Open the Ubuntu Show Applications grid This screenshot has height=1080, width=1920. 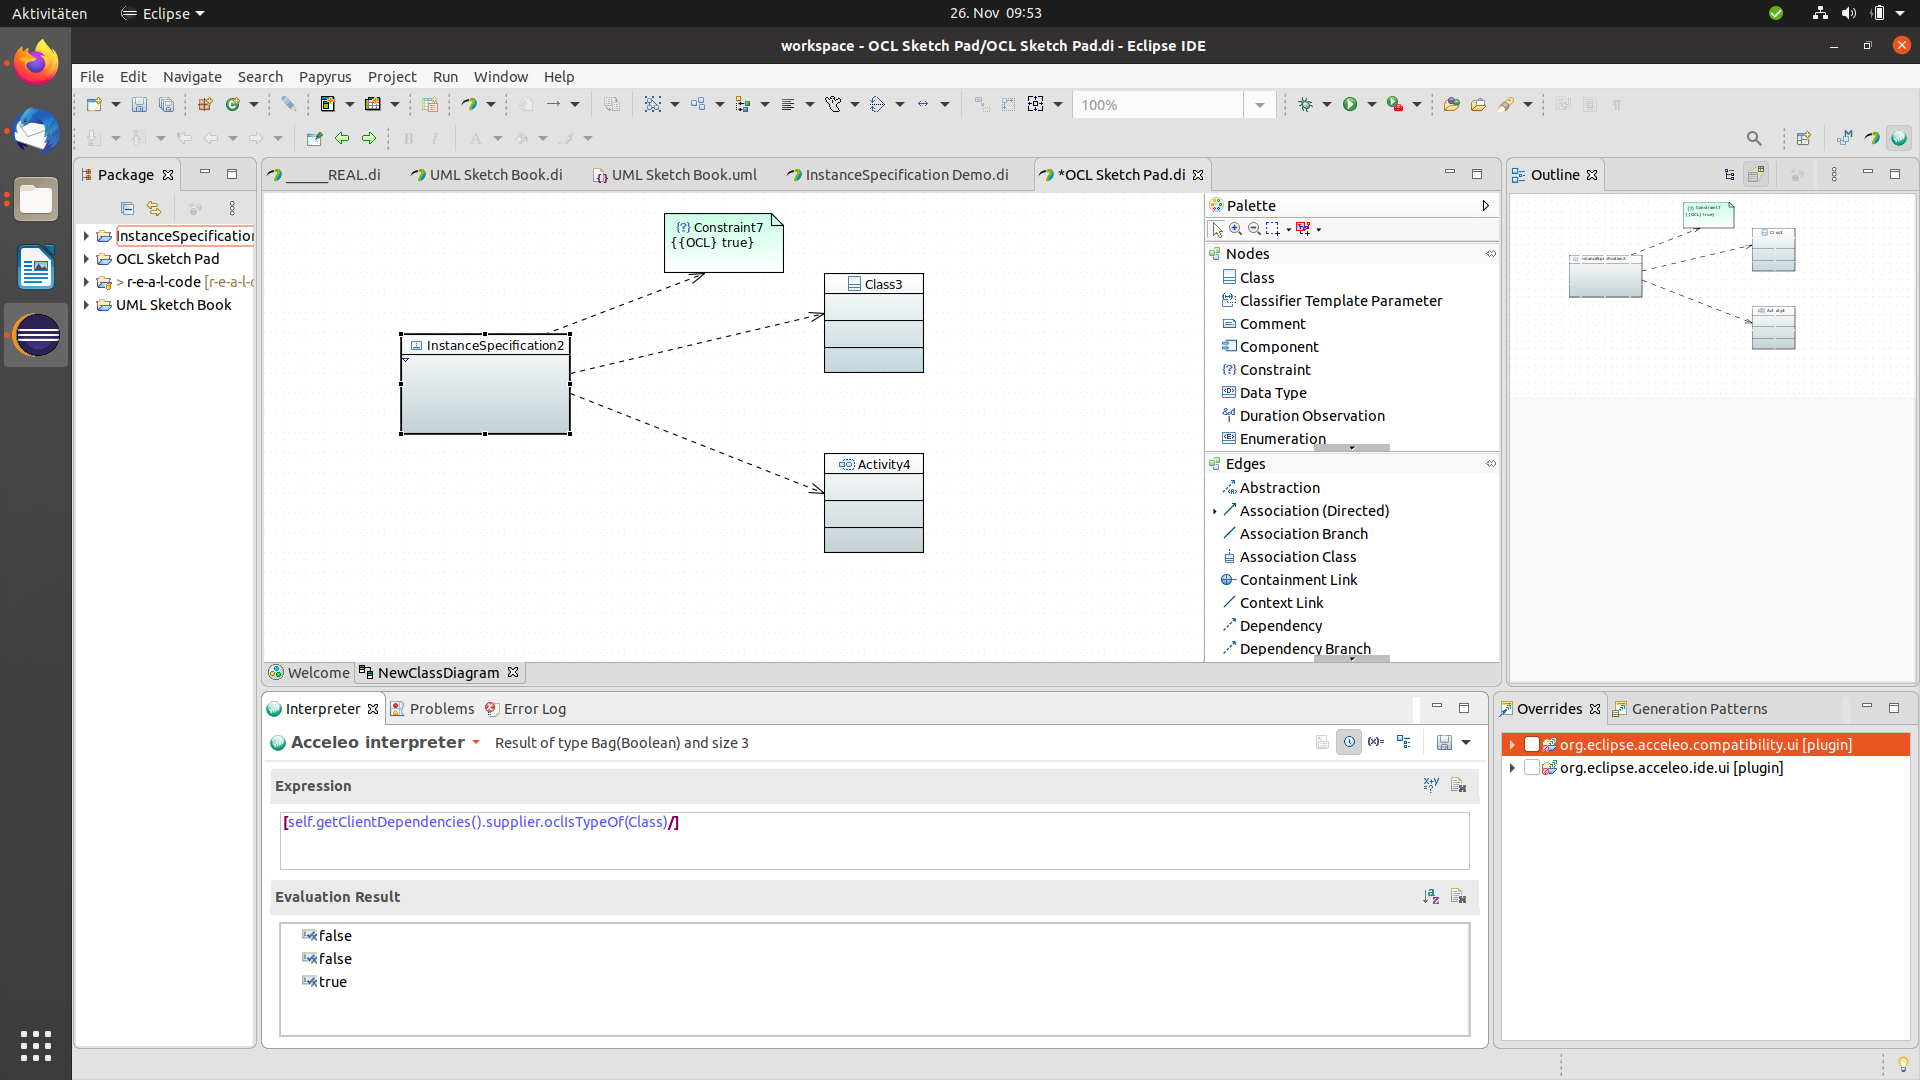[x=36, y=1045]
